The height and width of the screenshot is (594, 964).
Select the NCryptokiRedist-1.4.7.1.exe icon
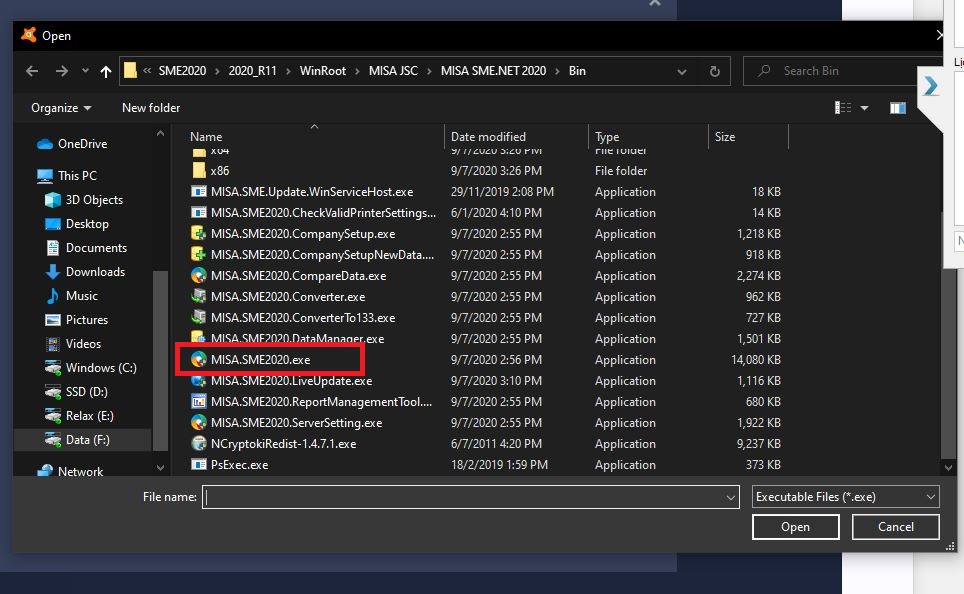pyautogui.click(x=199, y=444)
